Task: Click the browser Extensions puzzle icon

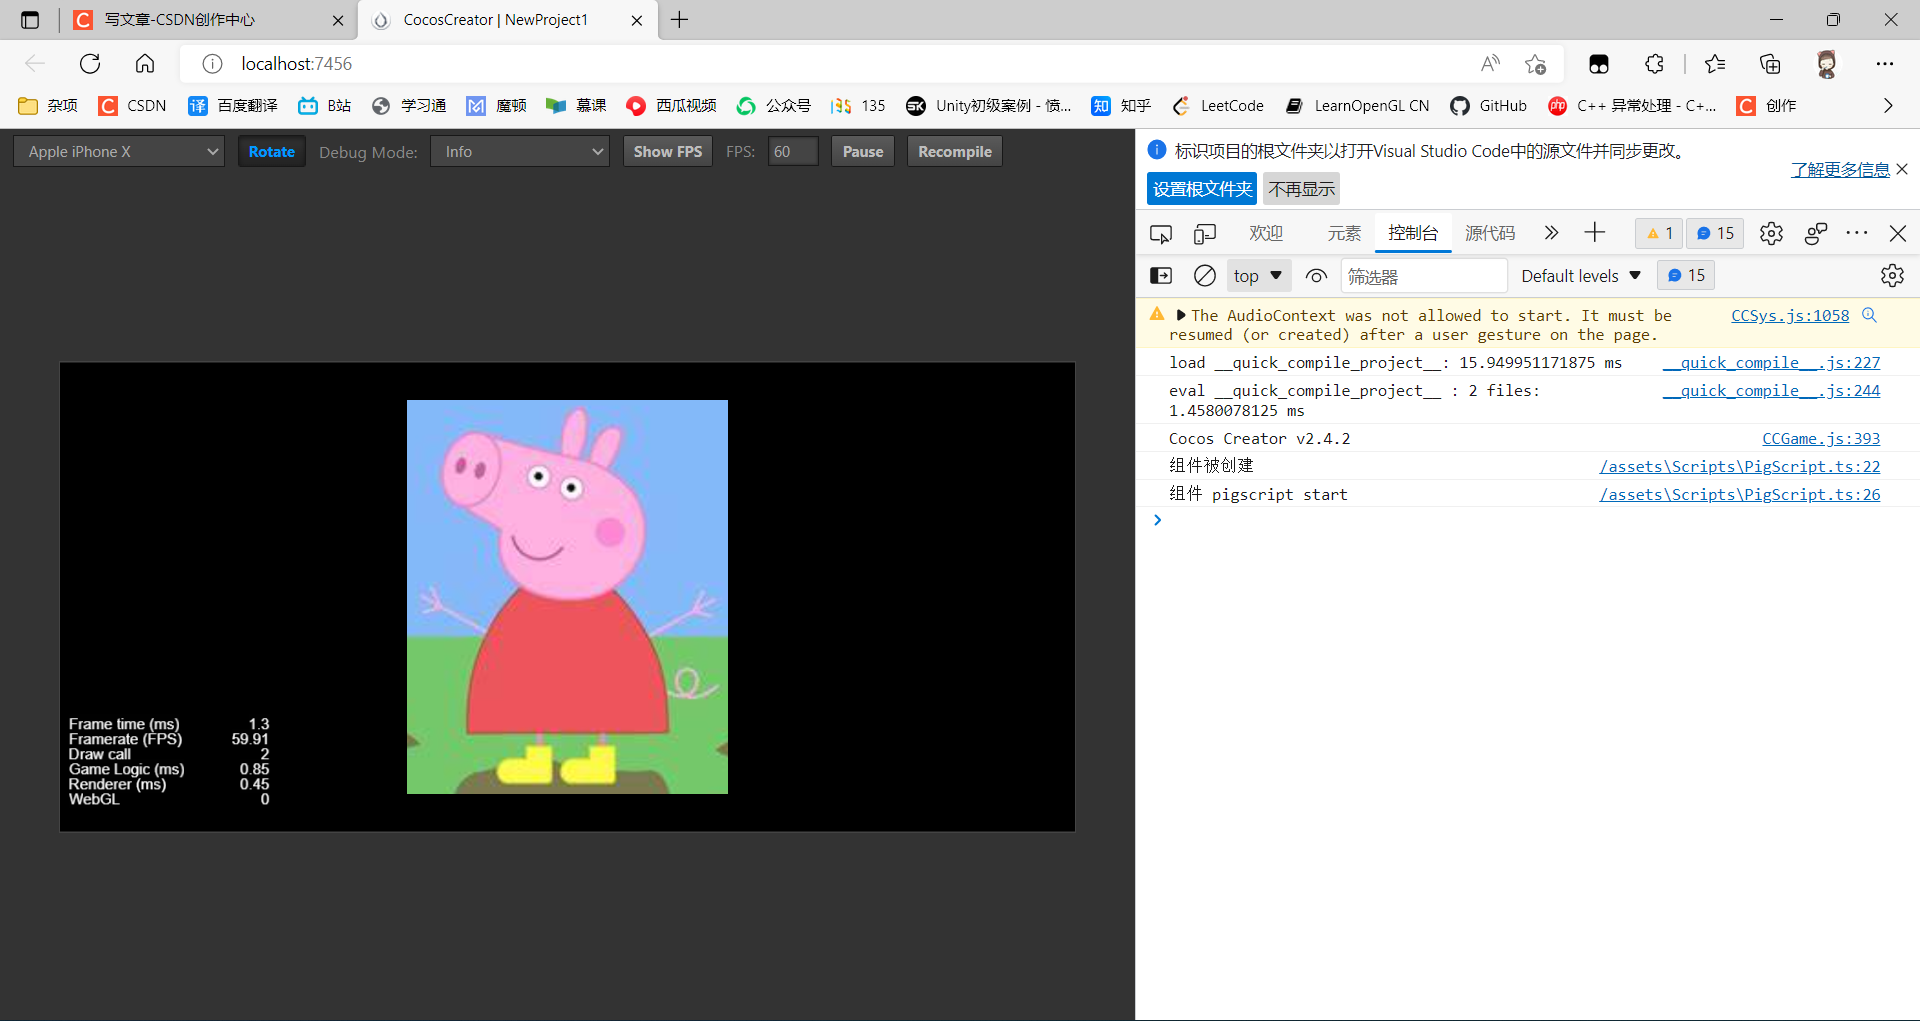Action: [1654, 64]
